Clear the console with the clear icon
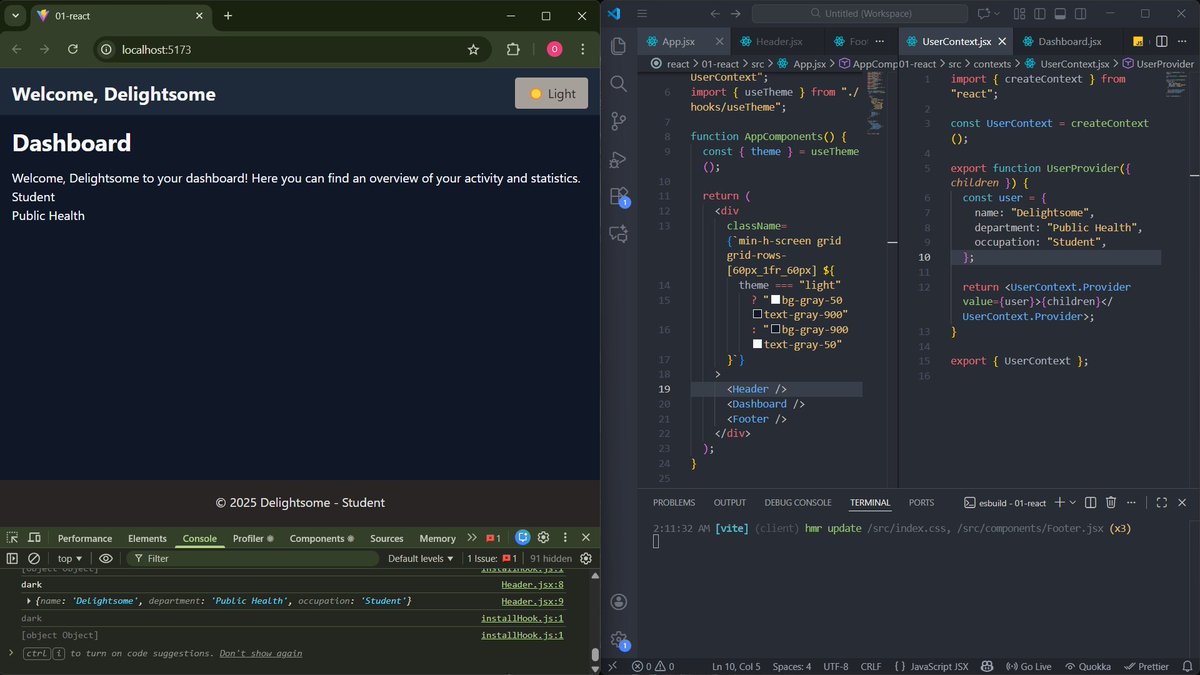This screenshot has height=675, width=1200. (x=34, y=558)
